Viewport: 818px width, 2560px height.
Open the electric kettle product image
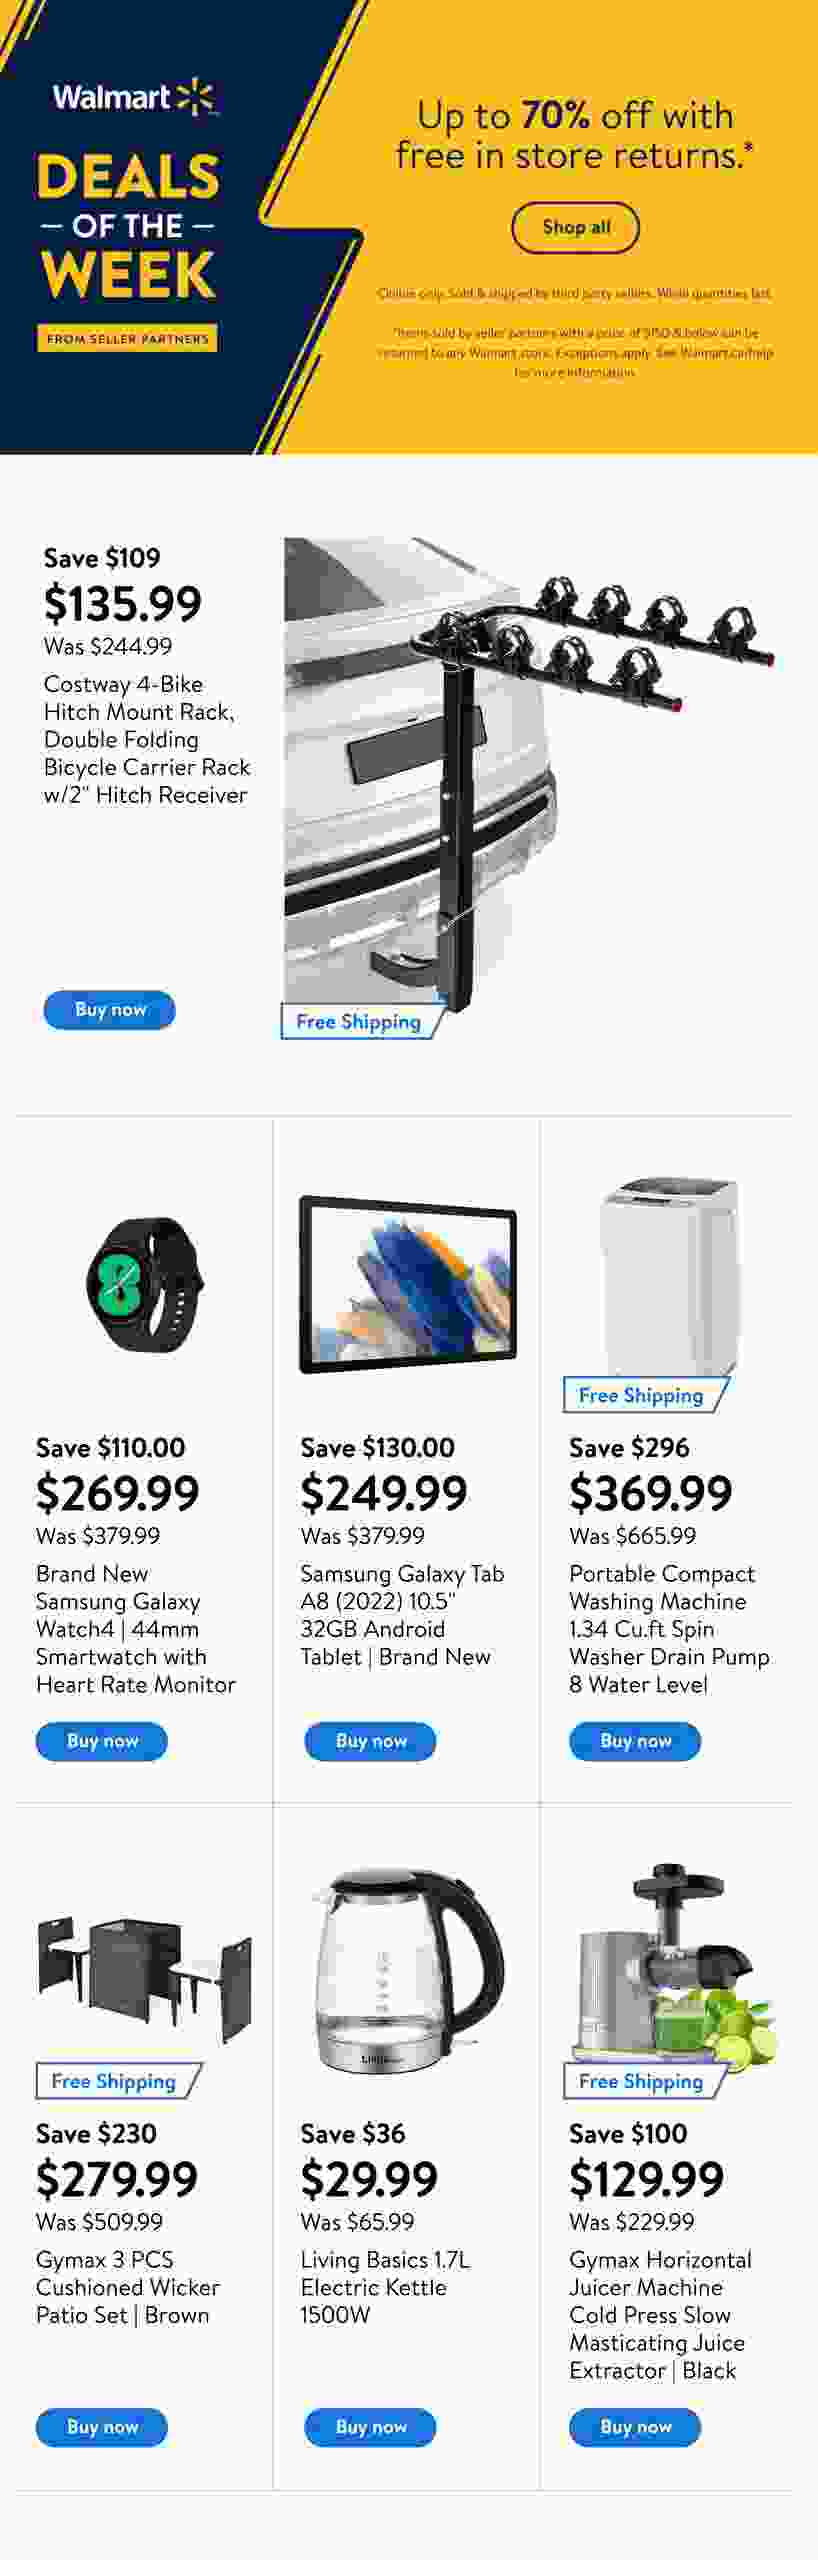(408, 1970)
